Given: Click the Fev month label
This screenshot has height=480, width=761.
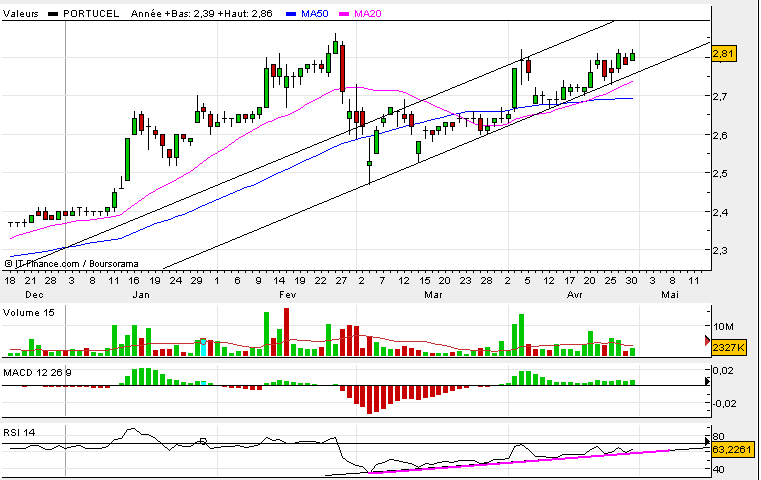Looking at the screenshot, I should pos(287,295).
